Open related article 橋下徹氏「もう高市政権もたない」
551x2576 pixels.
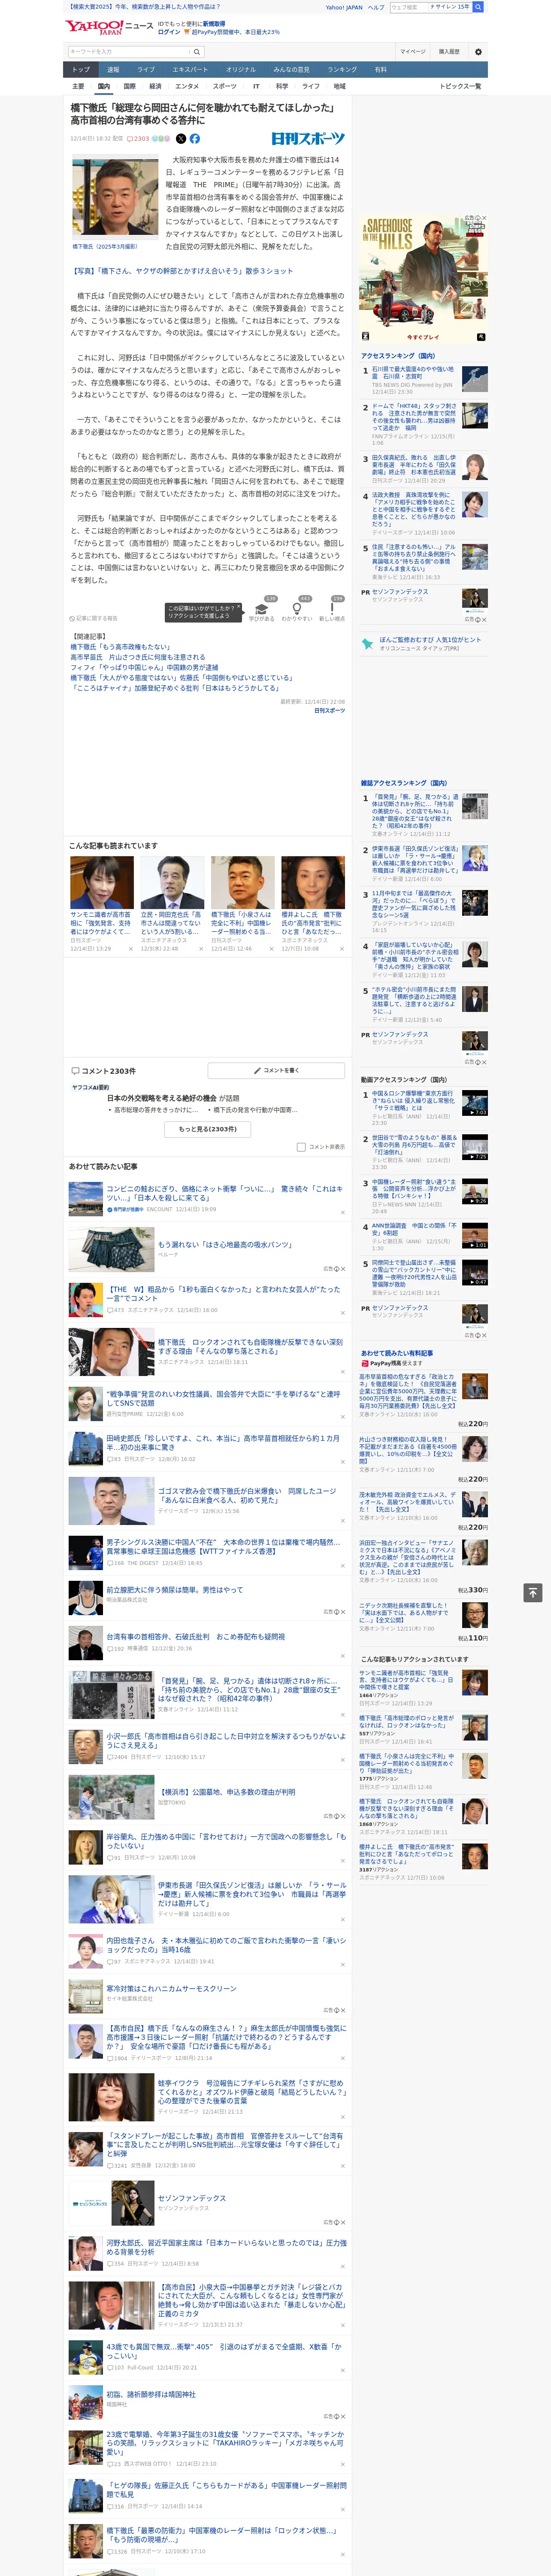click(x=120, y=647)
